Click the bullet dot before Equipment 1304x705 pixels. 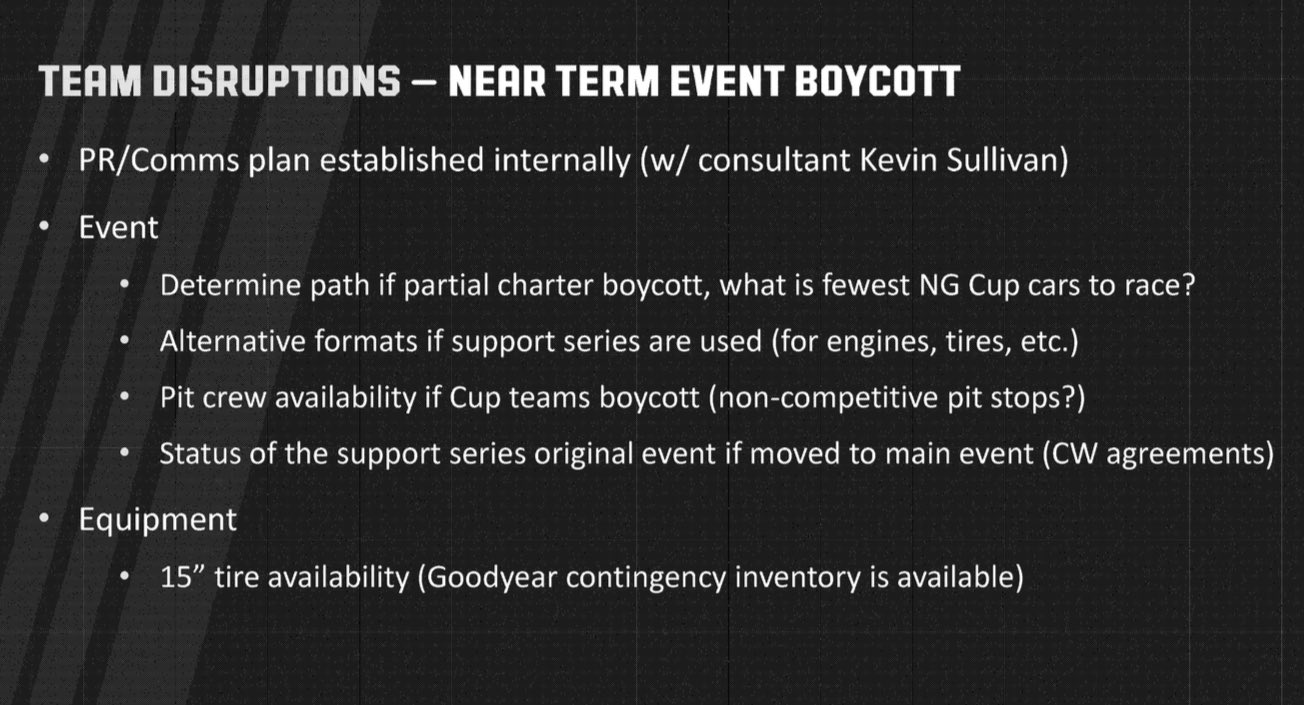coord(44,520)
